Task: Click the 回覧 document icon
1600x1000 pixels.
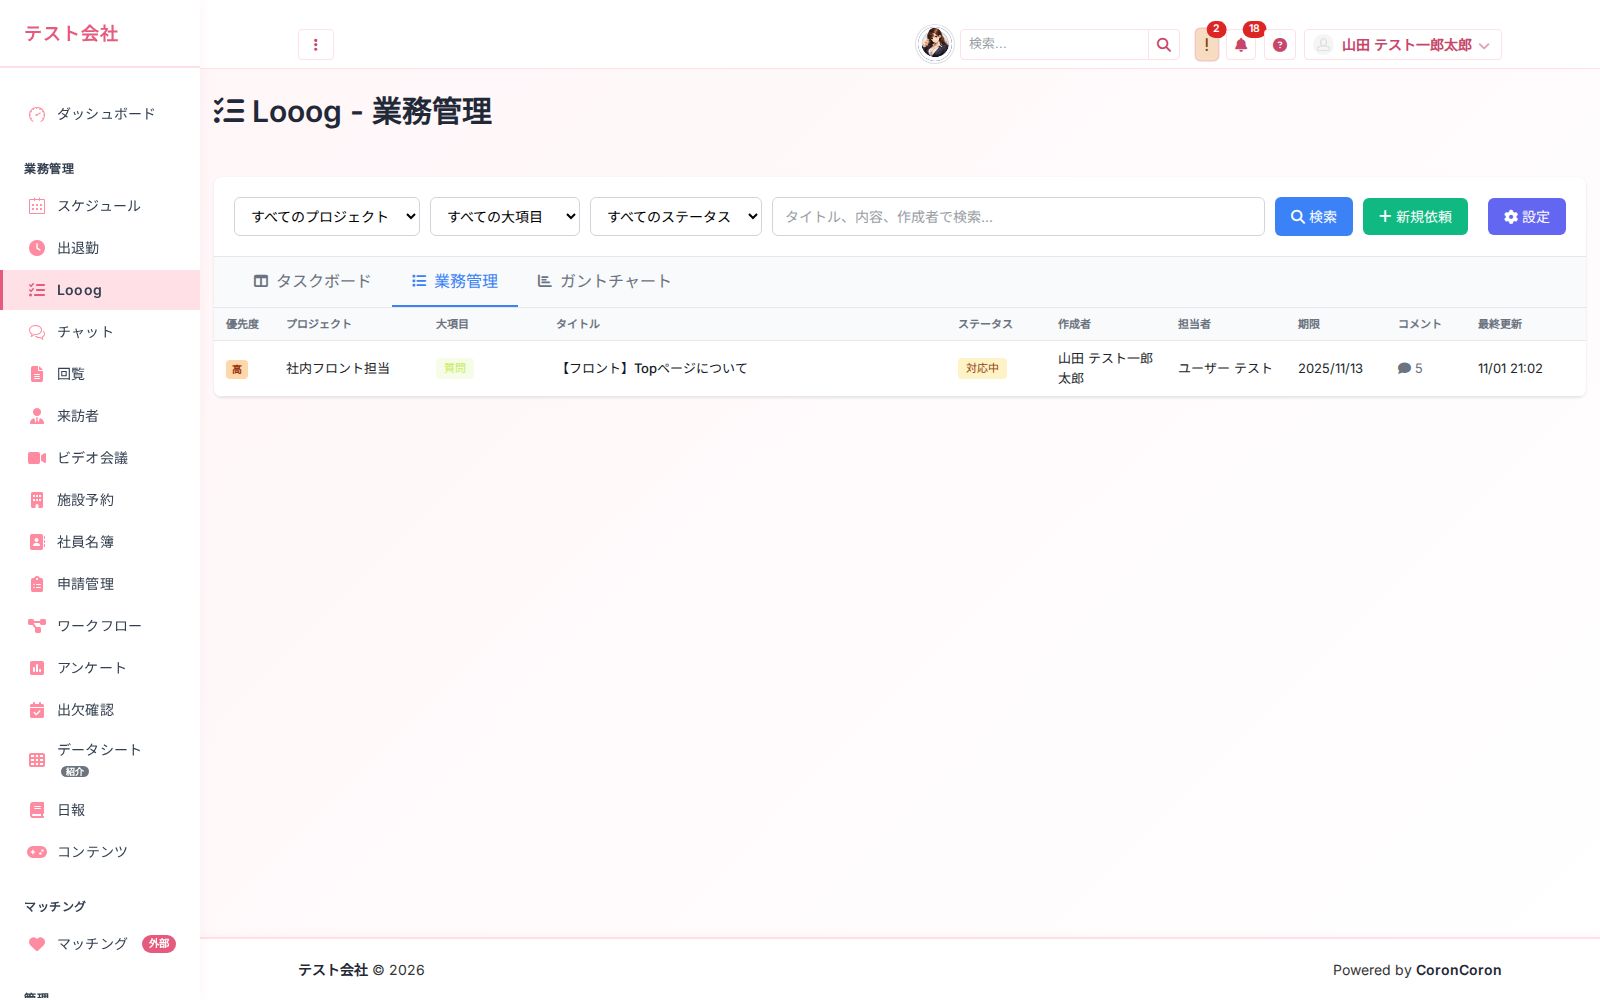Action: point(37,374)
